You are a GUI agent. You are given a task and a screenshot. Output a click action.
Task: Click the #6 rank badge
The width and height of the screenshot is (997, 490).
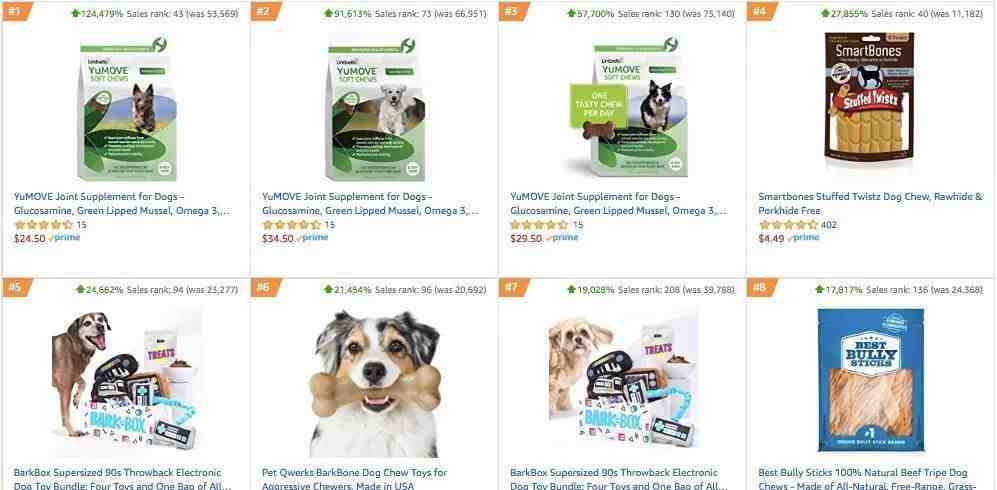pyautogui.click(x=265, y=287)
